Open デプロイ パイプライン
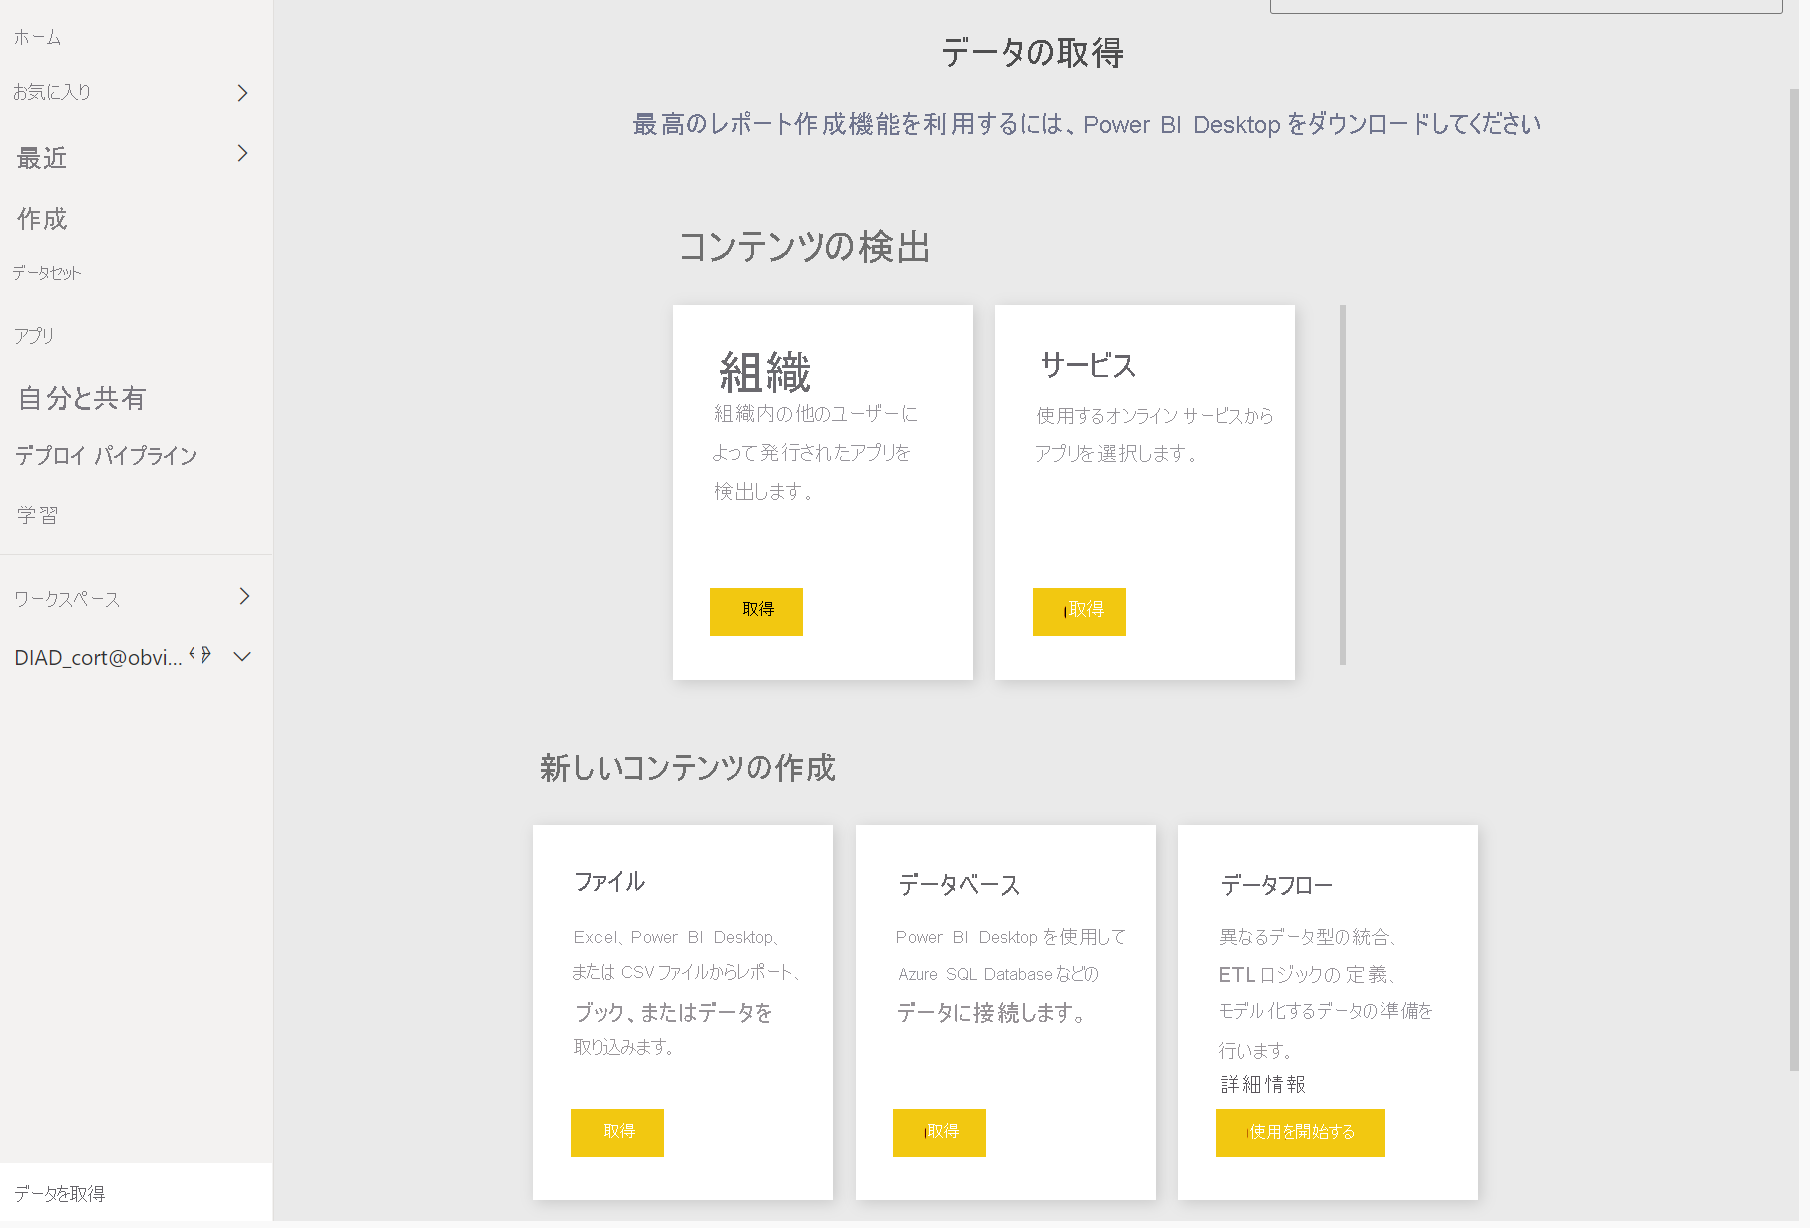1810x1228 pixels. (106, 456)
